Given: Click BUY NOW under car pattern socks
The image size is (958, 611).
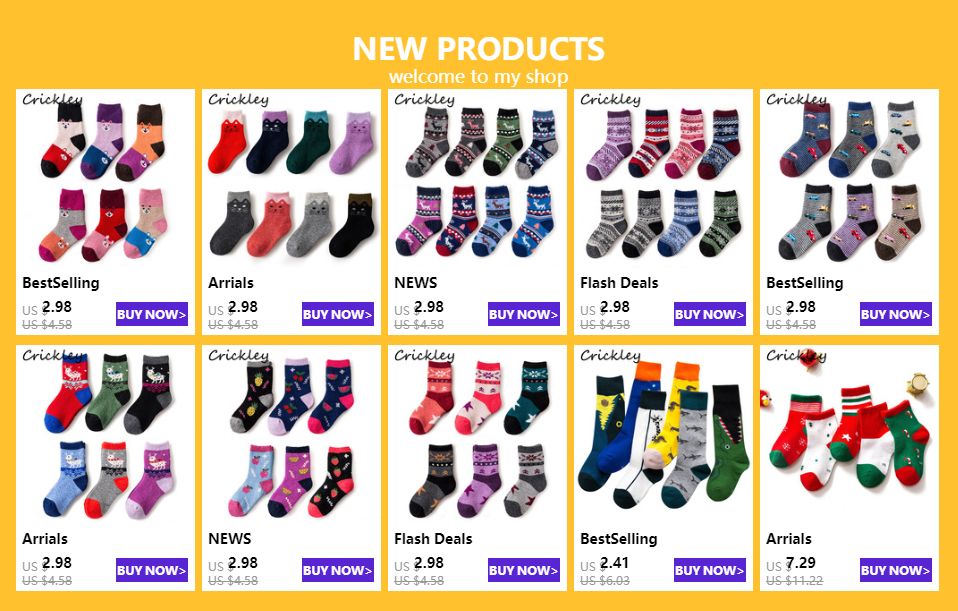Looking at the screenshot, I should coord(896,314).
